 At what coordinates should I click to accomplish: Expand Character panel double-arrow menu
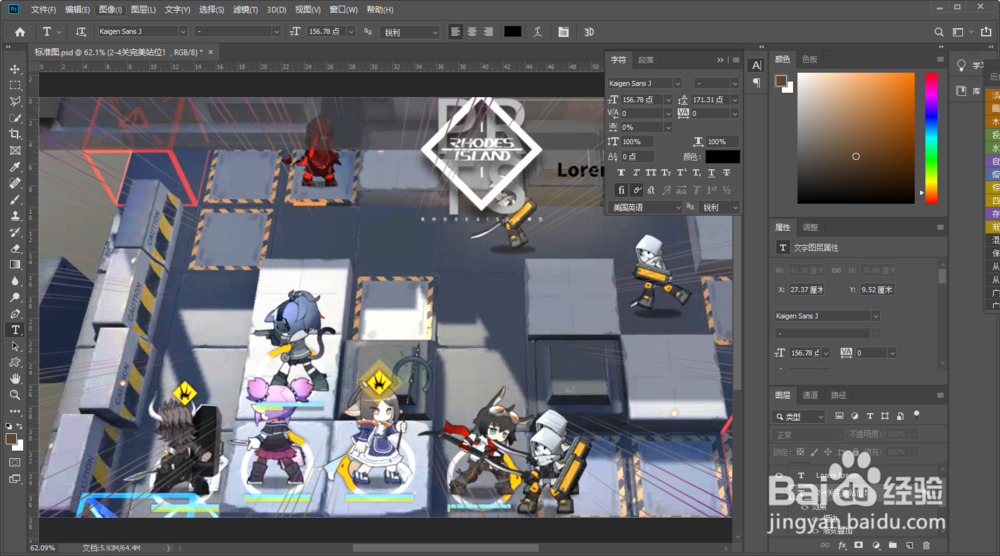(x=720, y=60)
